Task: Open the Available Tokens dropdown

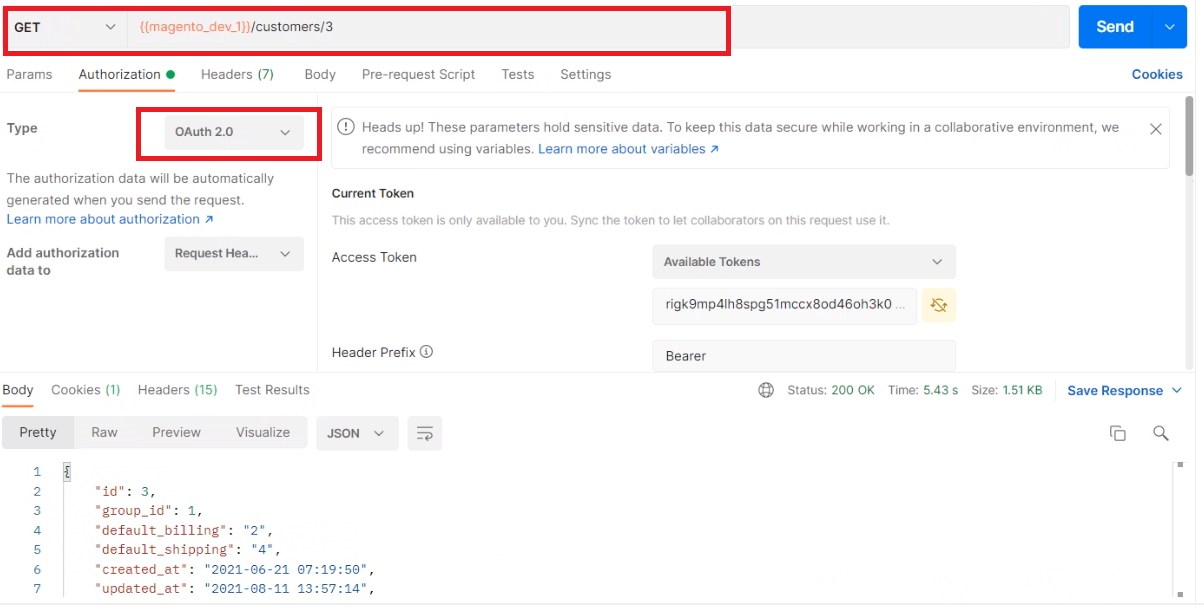Action: coord(804,262)
